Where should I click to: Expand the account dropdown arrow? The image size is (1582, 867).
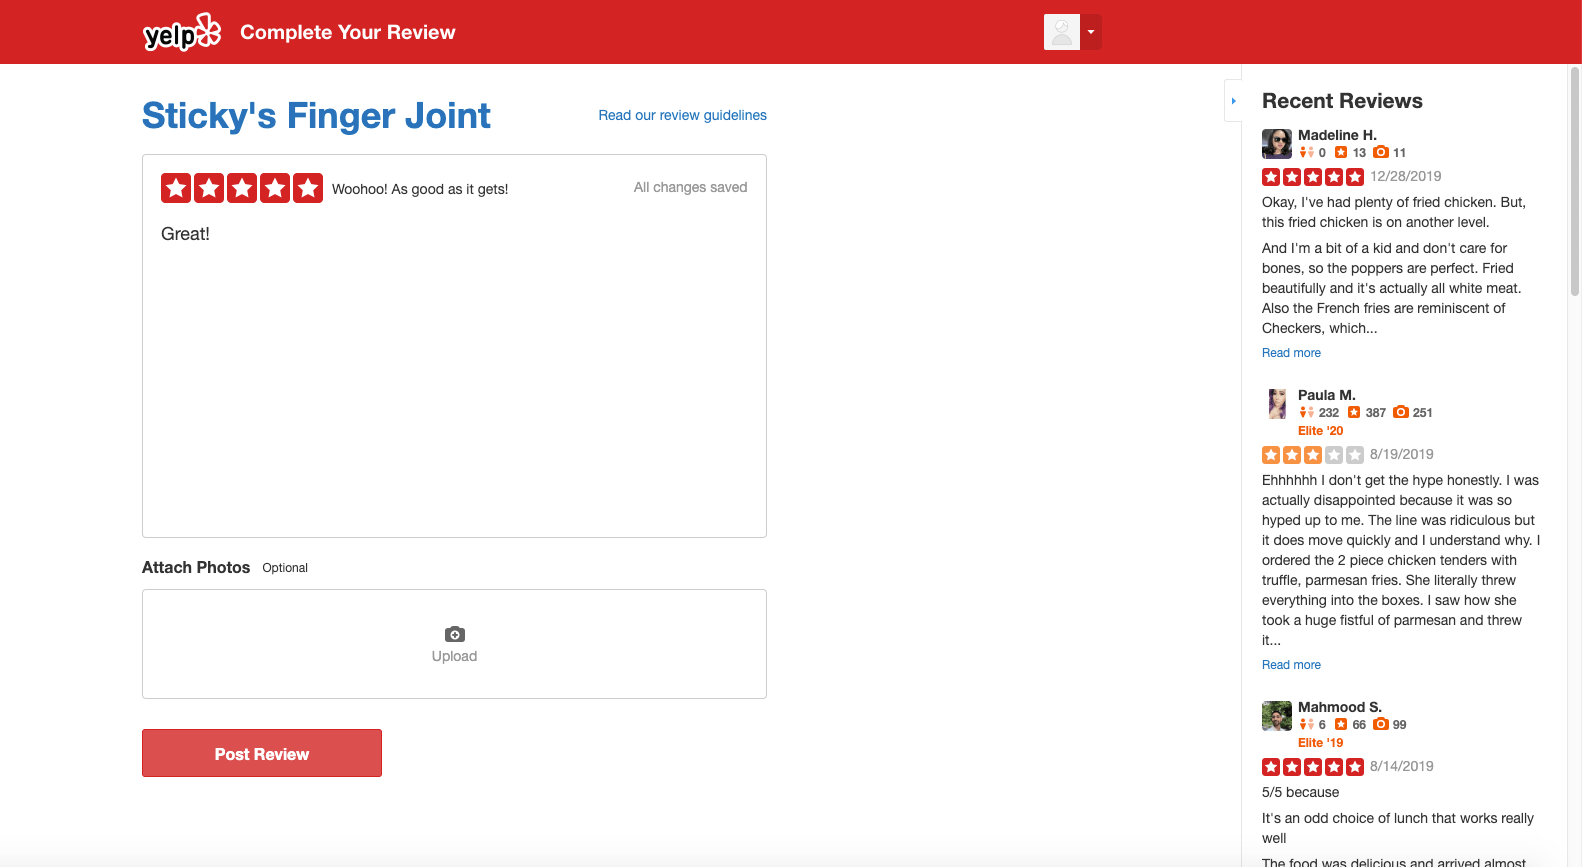pyautogui.click(x=1091, y=32)
